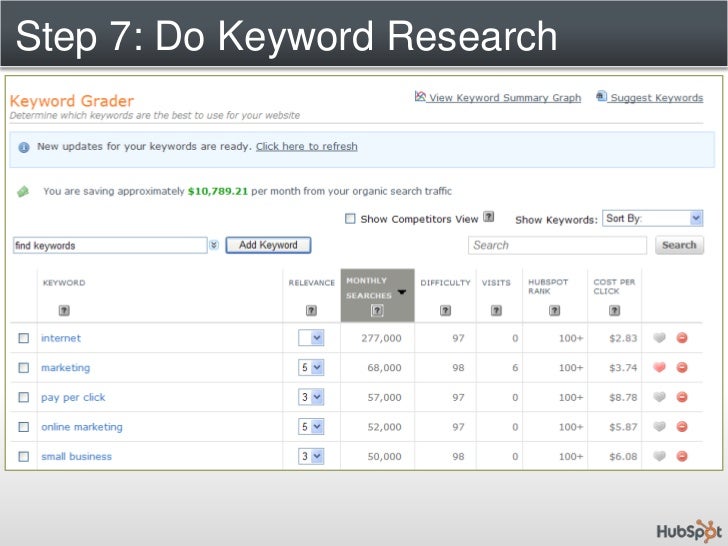Favorite the internet keyword with heart icon
The width and height of the screenshot is (728, 546).
coord(659,338)
